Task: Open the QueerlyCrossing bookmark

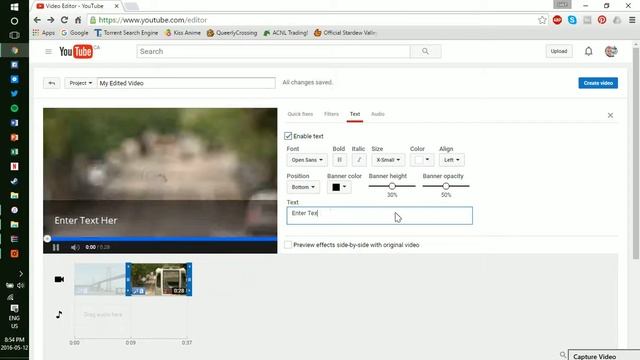Action: (x=232, y=33)
